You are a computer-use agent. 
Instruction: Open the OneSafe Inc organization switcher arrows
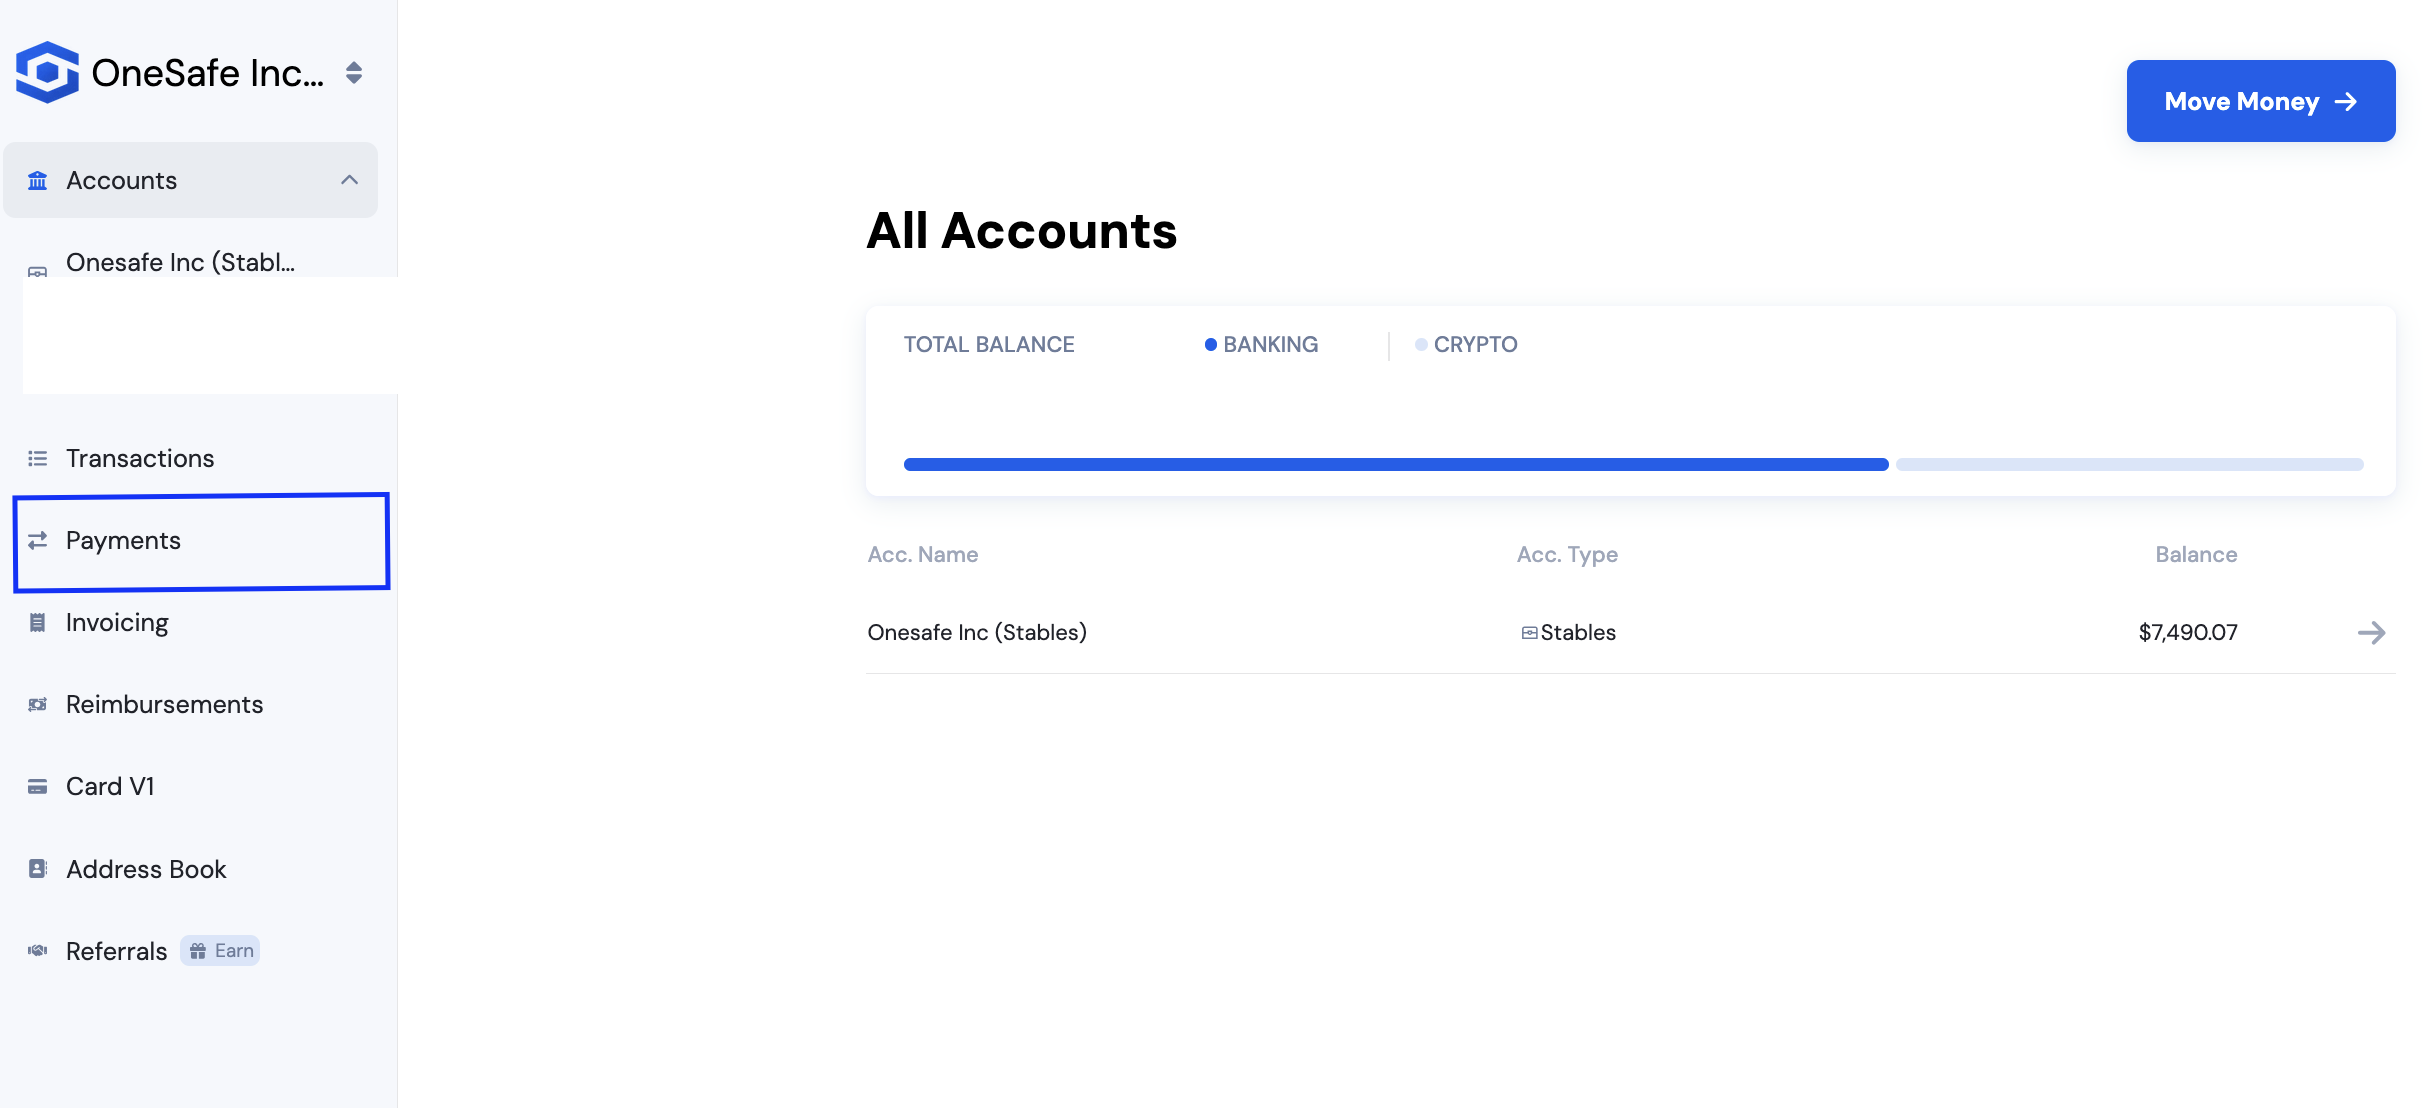(x=354, y=72)
